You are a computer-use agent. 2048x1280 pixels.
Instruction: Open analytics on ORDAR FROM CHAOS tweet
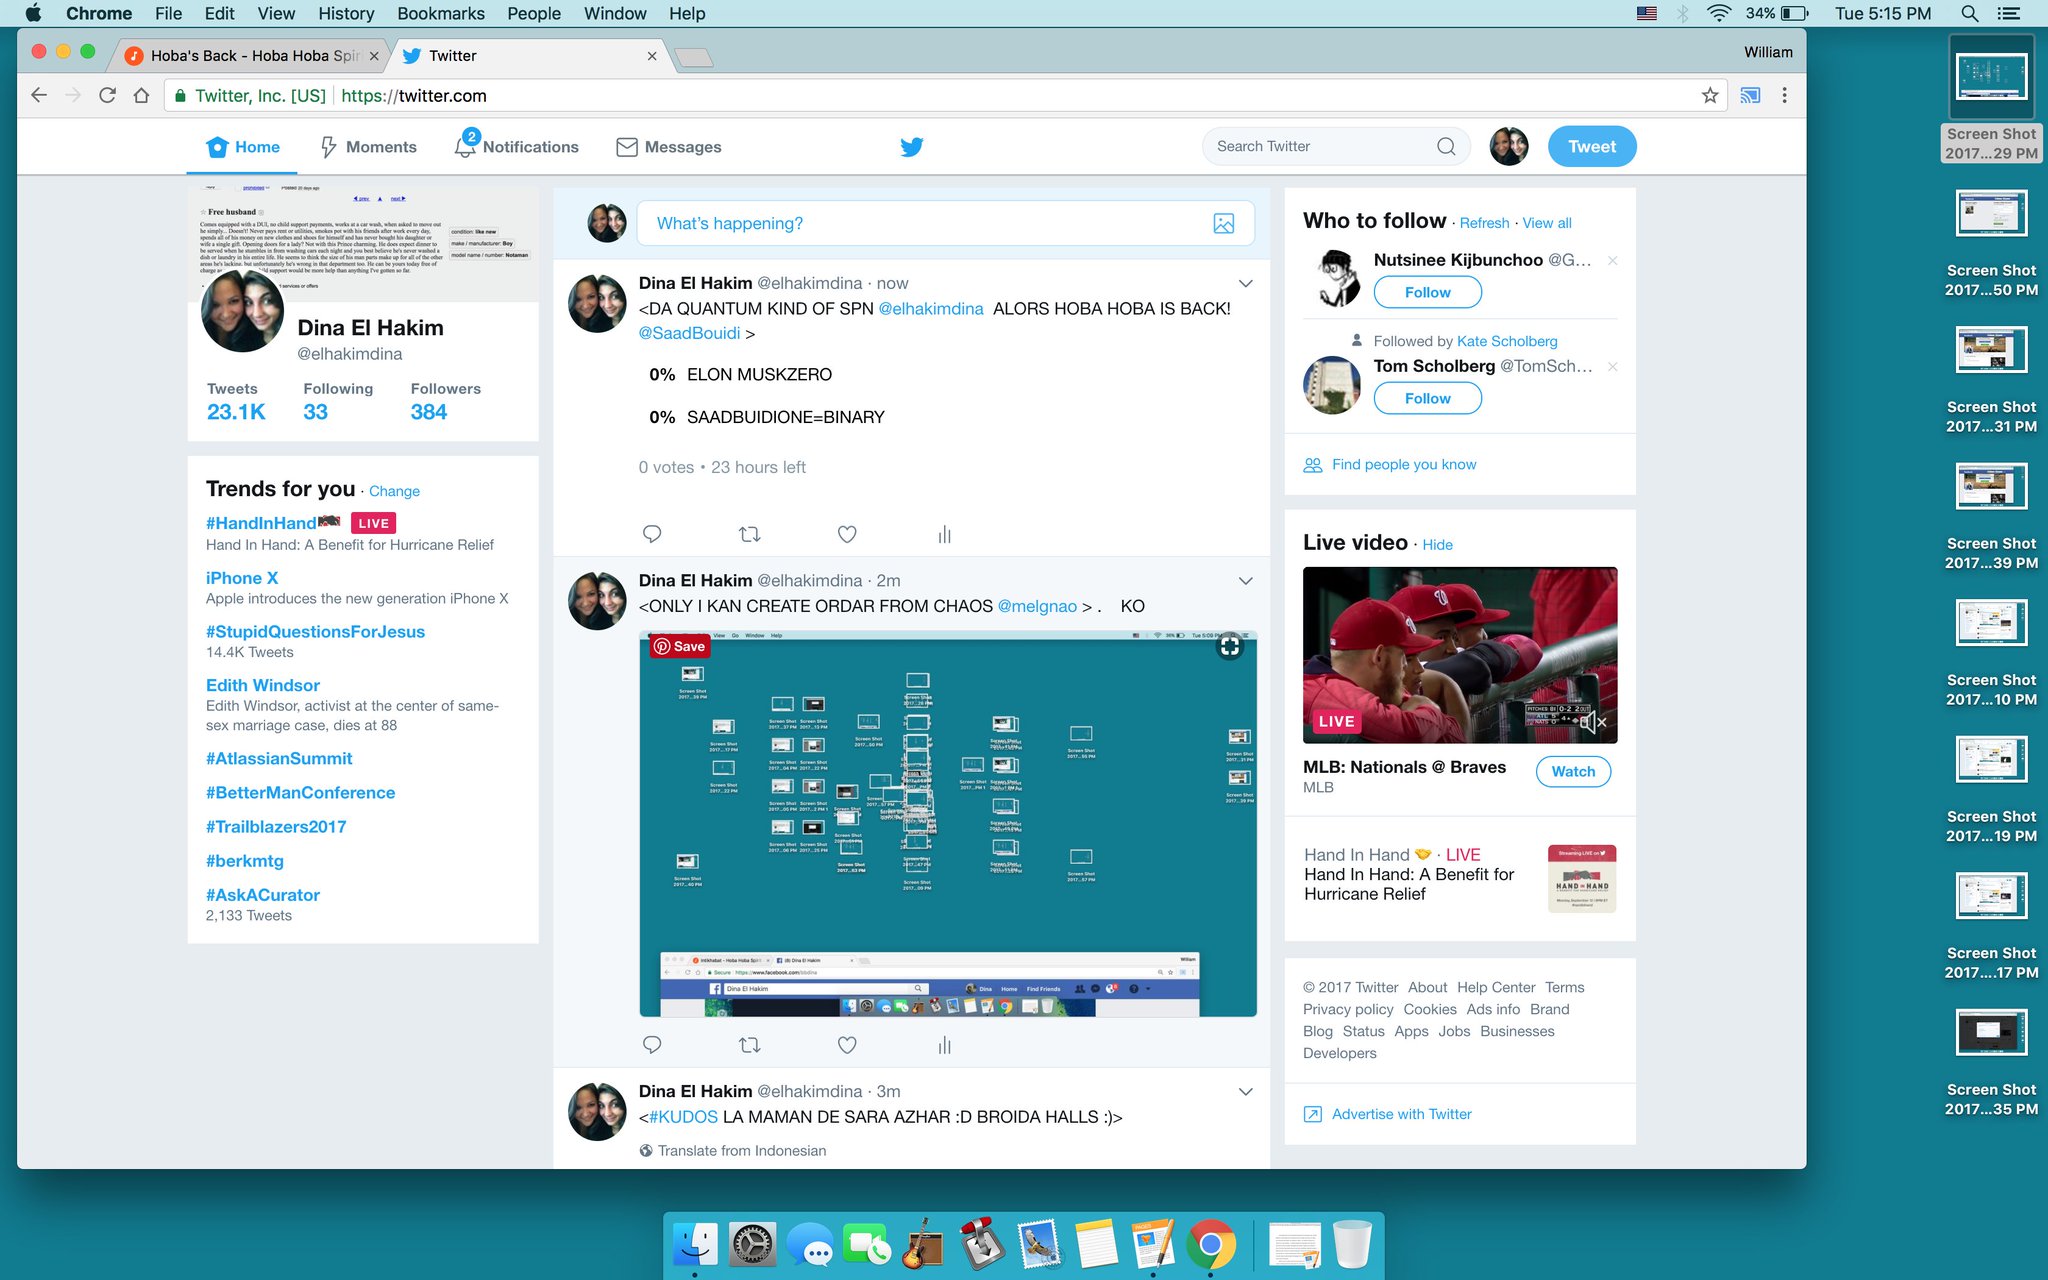point(944,1045)
